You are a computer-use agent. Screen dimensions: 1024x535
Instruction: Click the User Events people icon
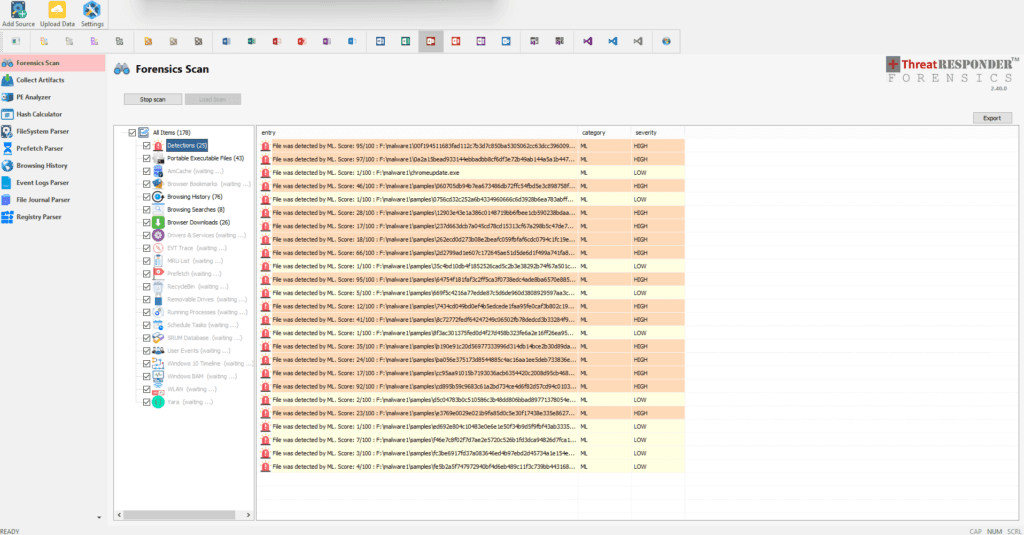click(x=158, y=351)
